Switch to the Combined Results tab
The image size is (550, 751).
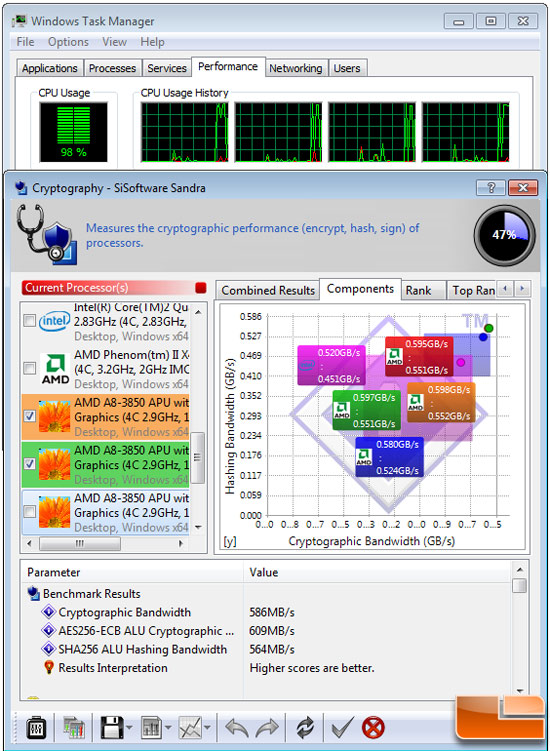pyautogui.click(x=268, y=291)
